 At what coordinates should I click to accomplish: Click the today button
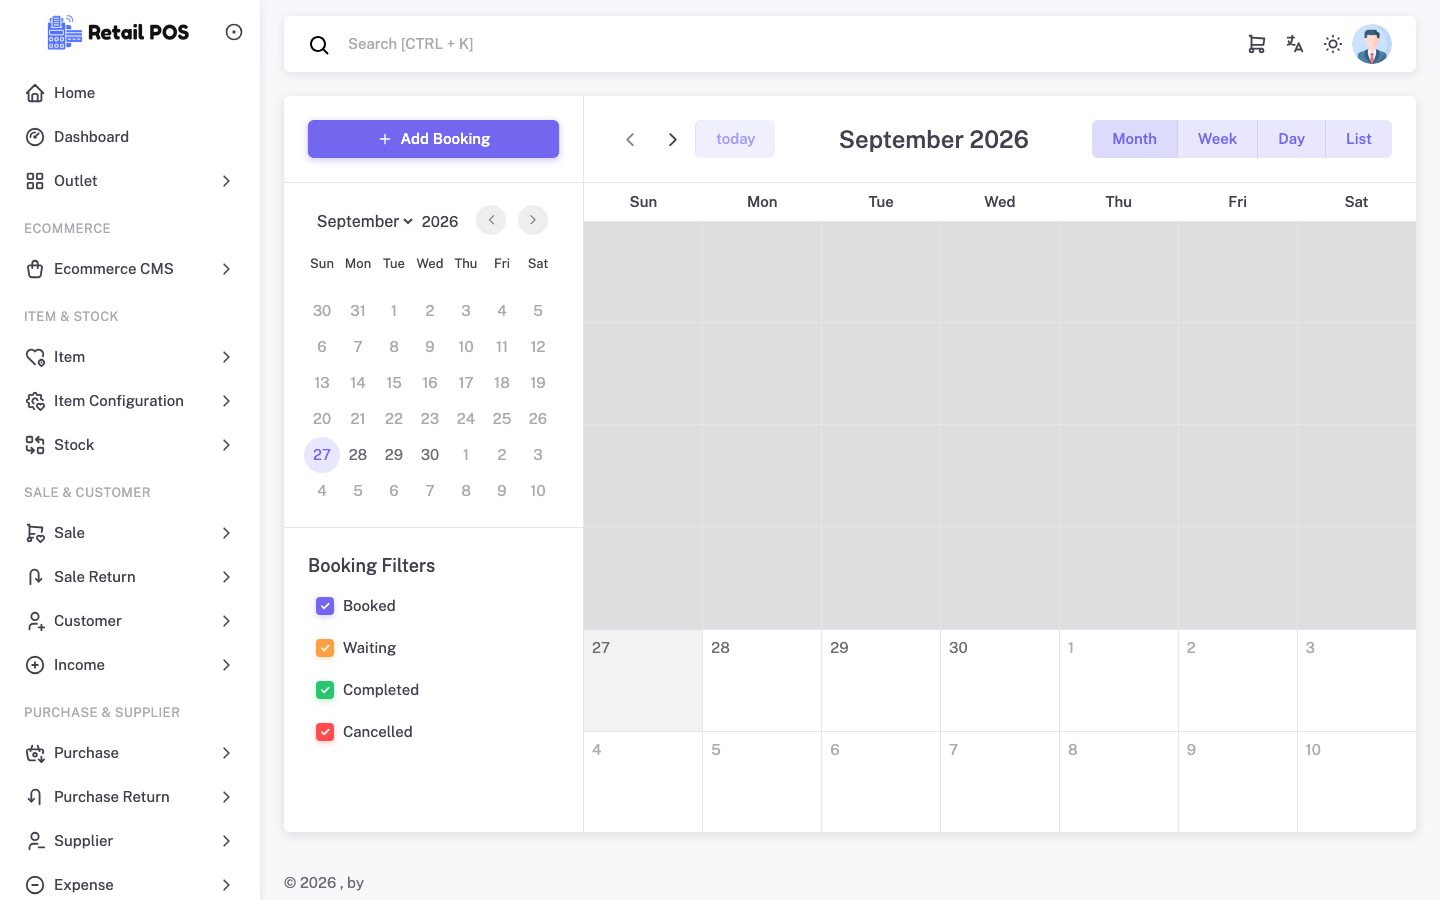735,139
